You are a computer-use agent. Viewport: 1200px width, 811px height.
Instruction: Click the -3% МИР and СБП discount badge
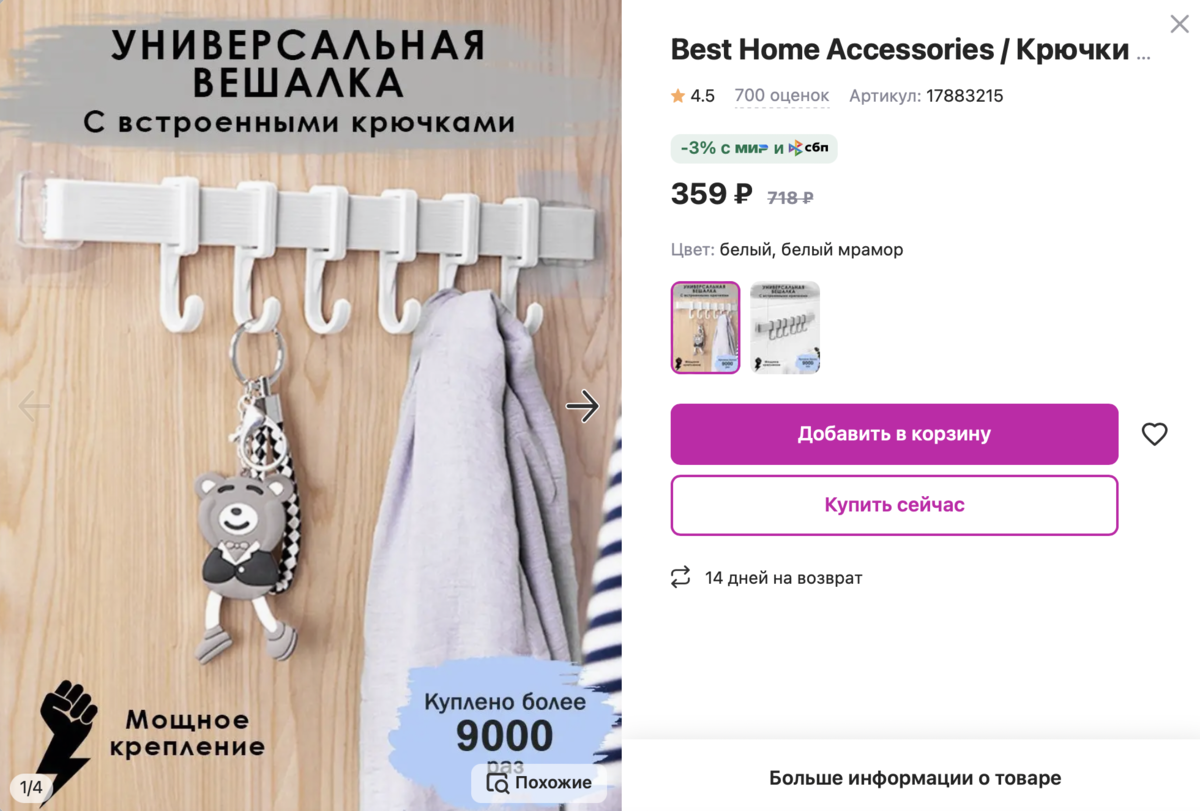pyautogui.click(x=754, y=148)
